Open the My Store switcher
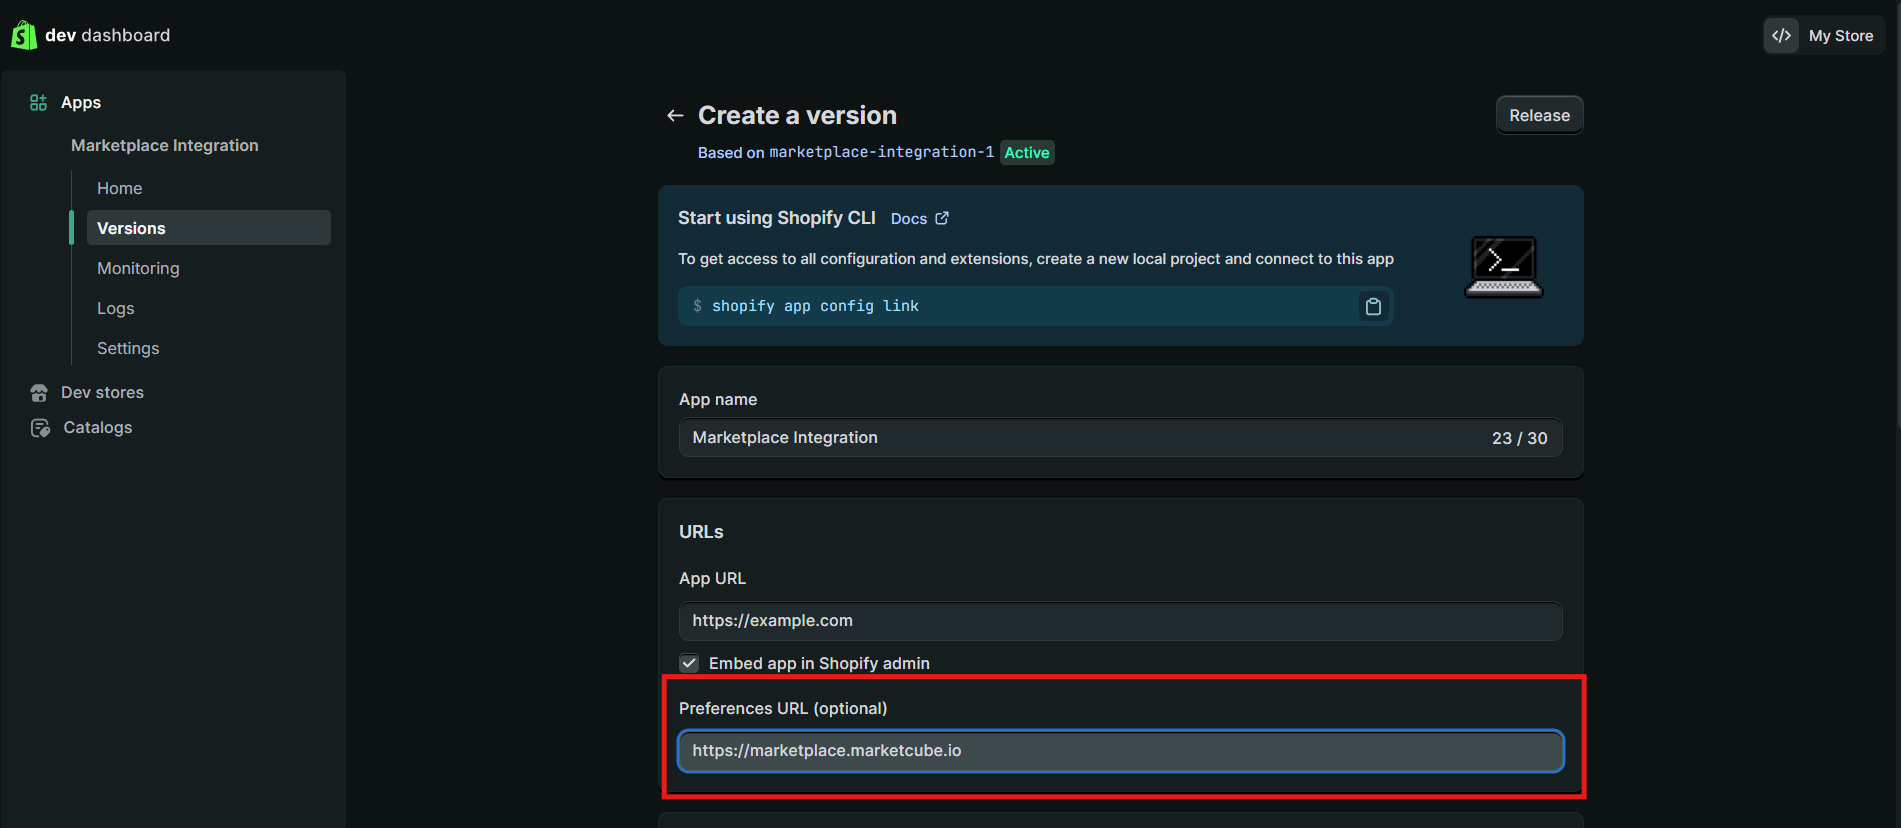1901x828 pixels. [x=1824, y=35]
